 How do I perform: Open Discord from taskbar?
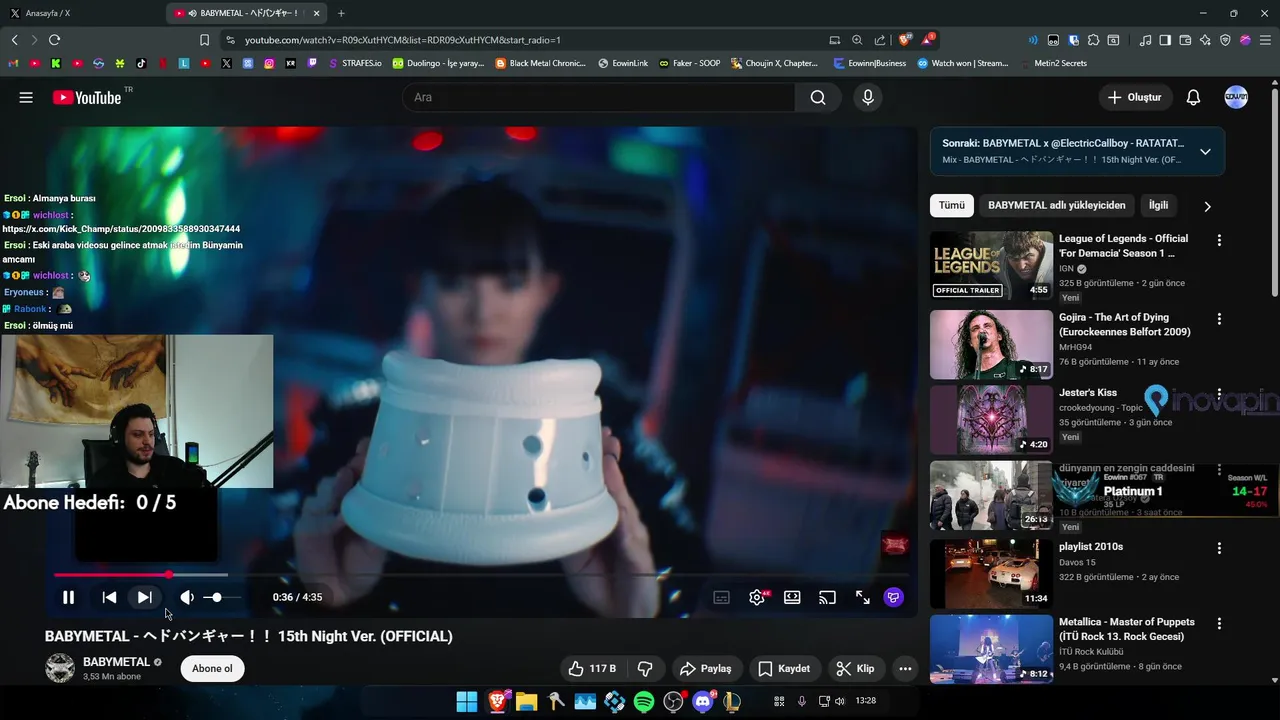(704, 701)
